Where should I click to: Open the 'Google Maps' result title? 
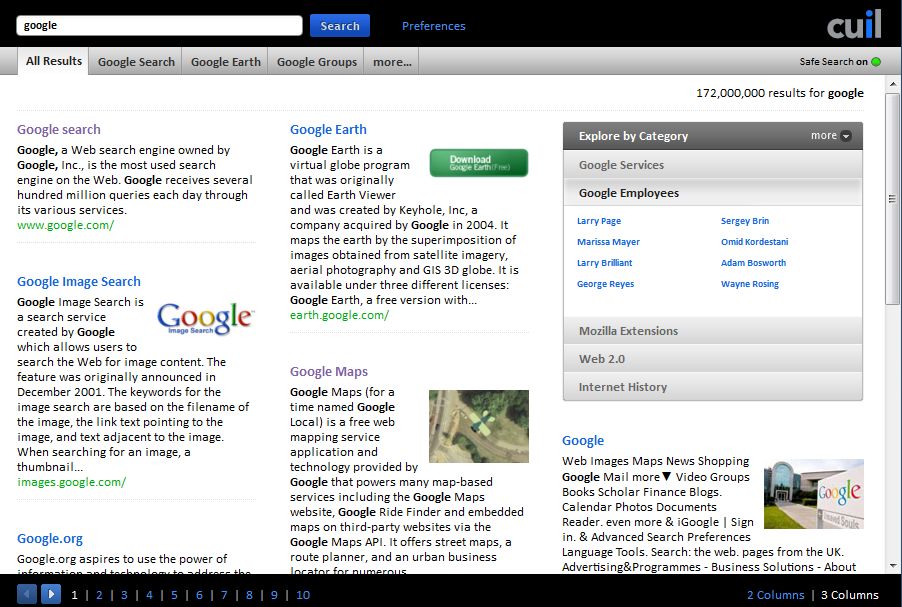tap(328, 371)
